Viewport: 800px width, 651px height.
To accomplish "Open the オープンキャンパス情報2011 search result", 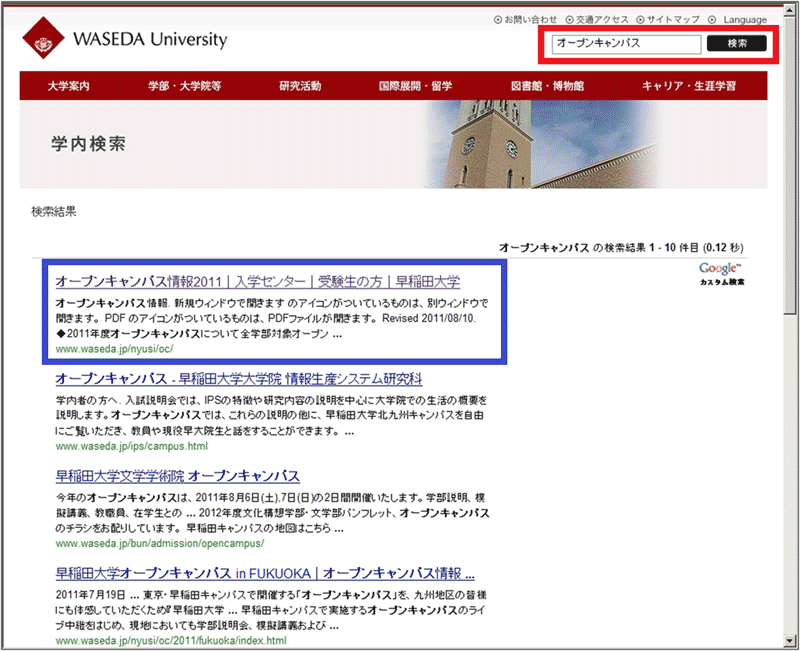I will (x=258, y=281).
